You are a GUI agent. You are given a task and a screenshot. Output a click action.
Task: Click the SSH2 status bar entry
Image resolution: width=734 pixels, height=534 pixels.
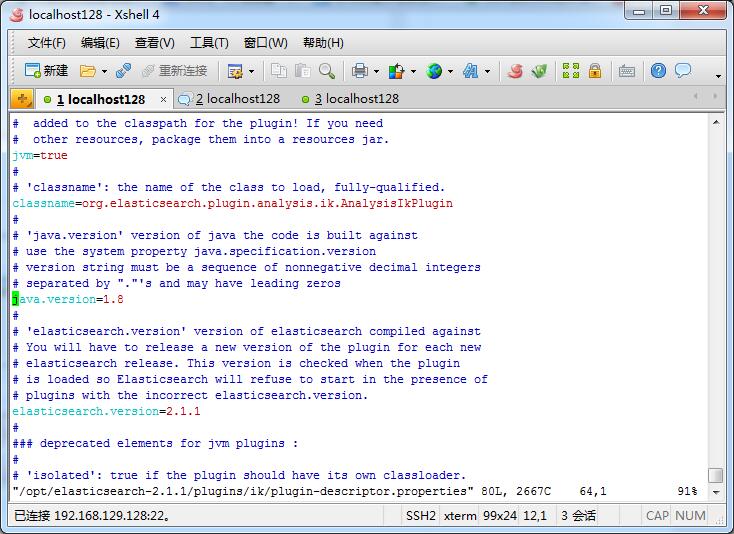point(420,515)
